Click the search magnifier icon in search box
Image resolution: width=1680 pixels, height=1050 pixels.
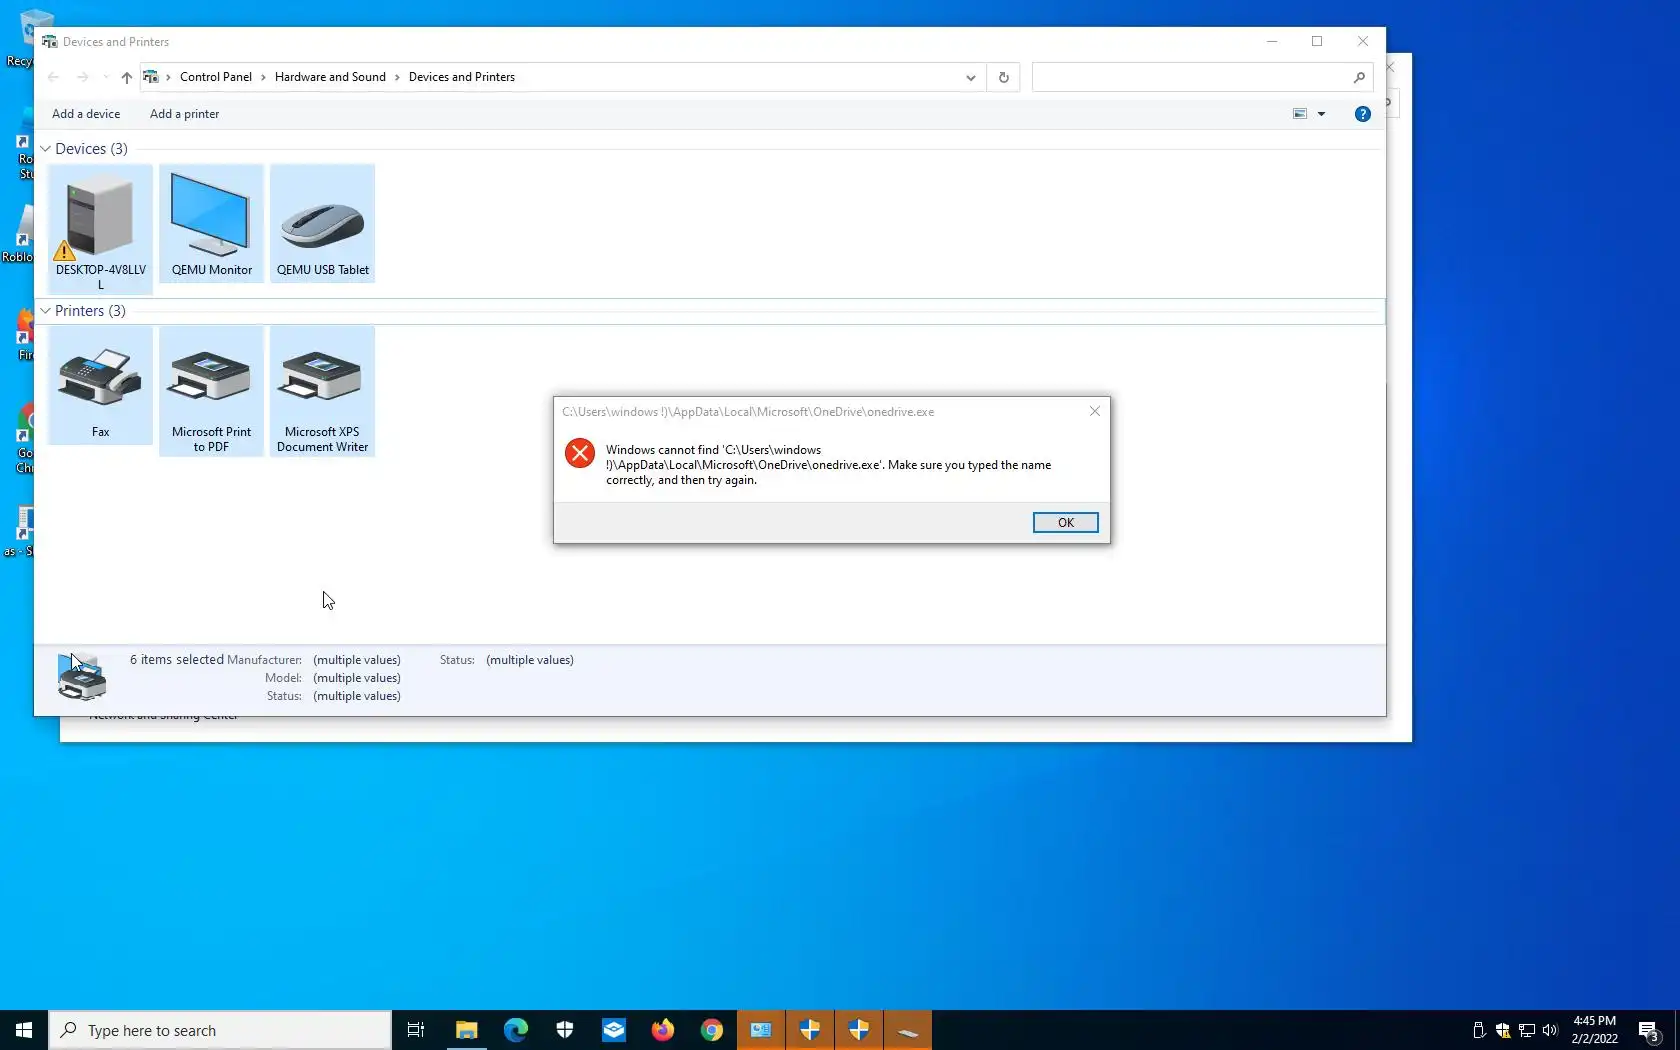[x=1359, y=77]
